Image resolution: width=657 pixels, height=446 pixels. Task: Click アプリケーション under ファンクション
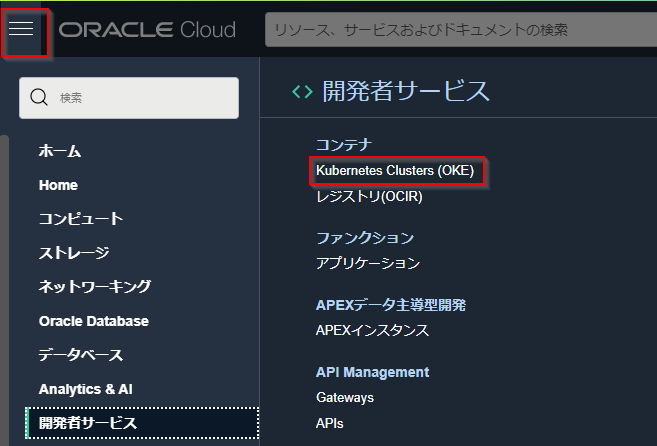coord(368,263)
